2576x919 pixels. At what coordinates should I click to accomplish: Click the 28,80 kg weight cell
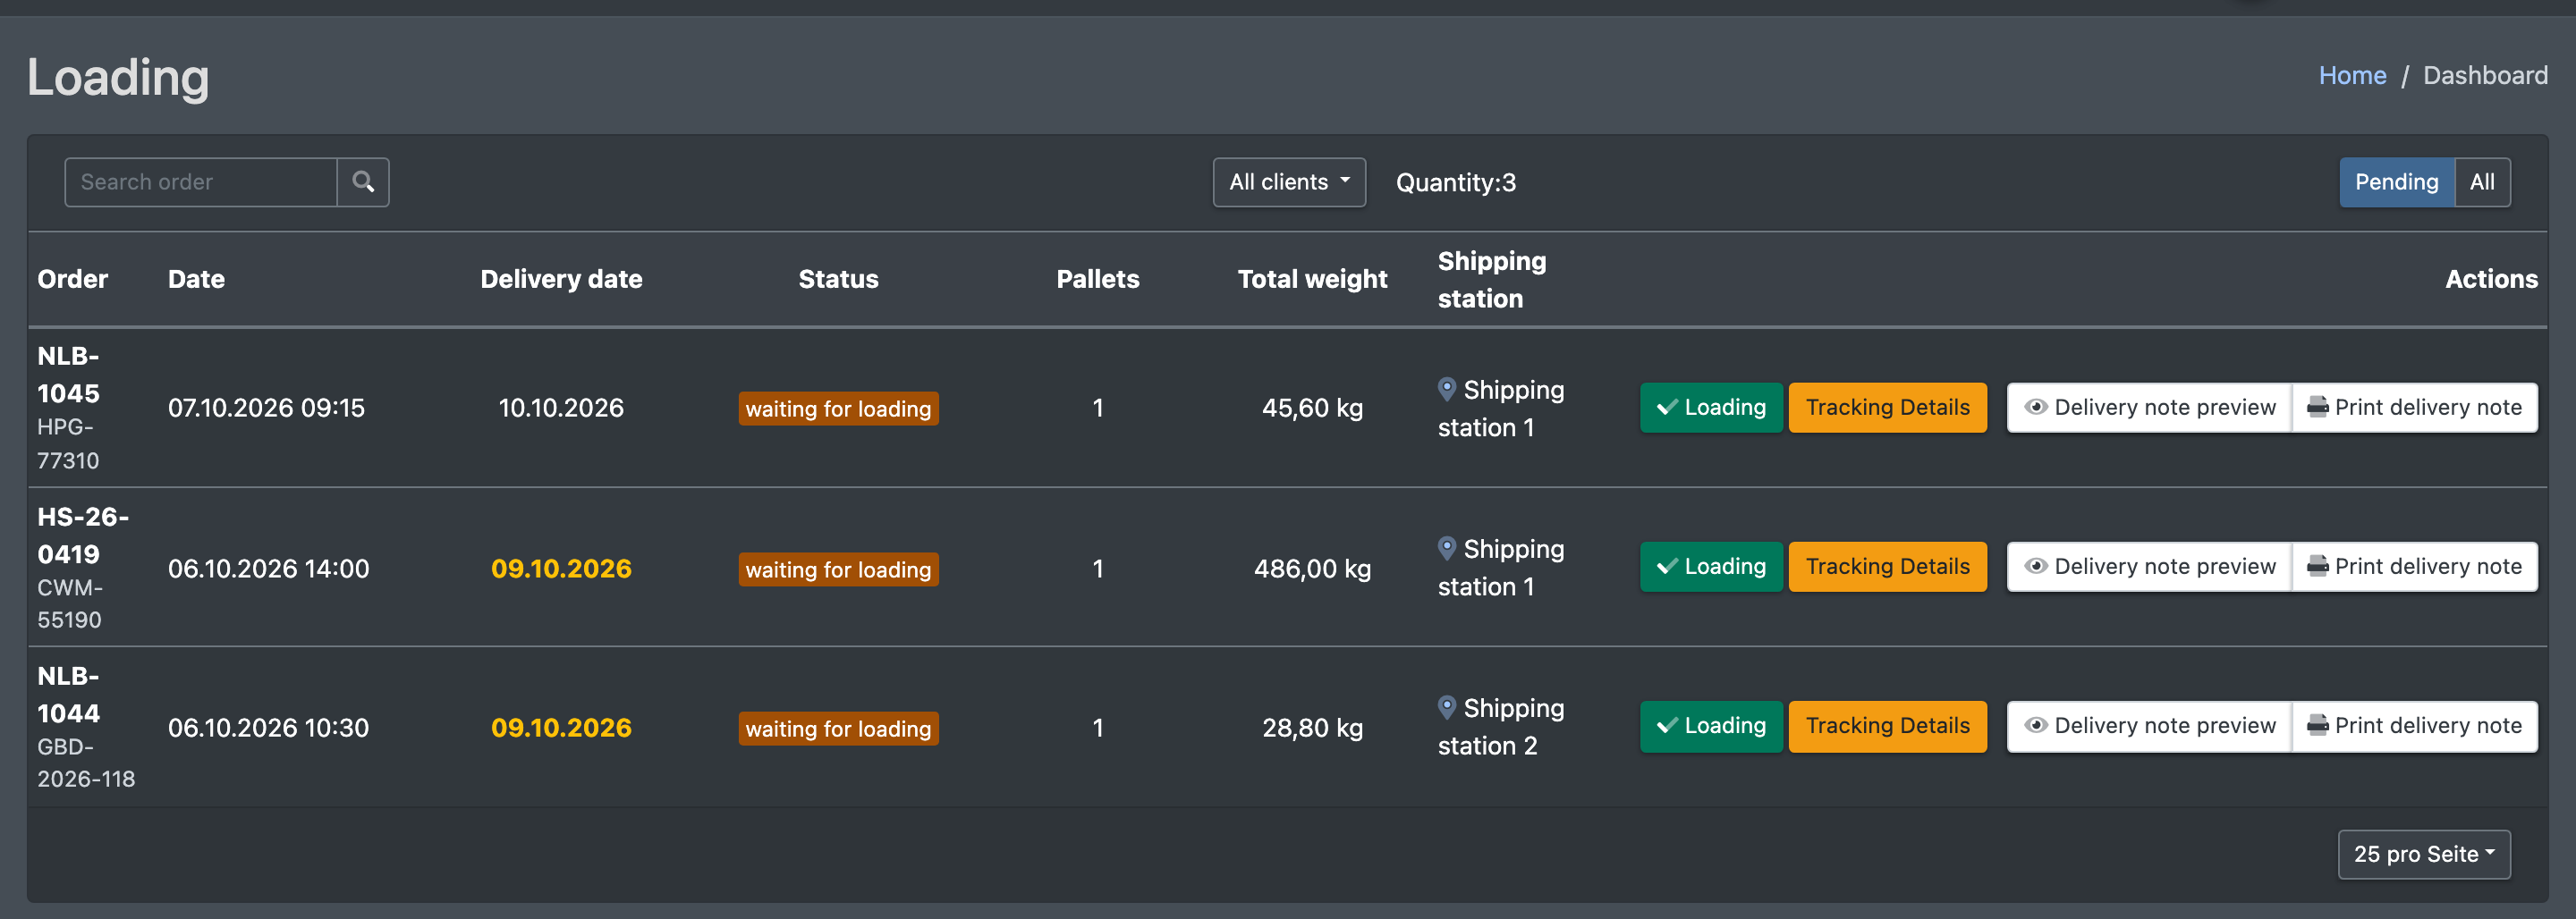[1312, 727]
